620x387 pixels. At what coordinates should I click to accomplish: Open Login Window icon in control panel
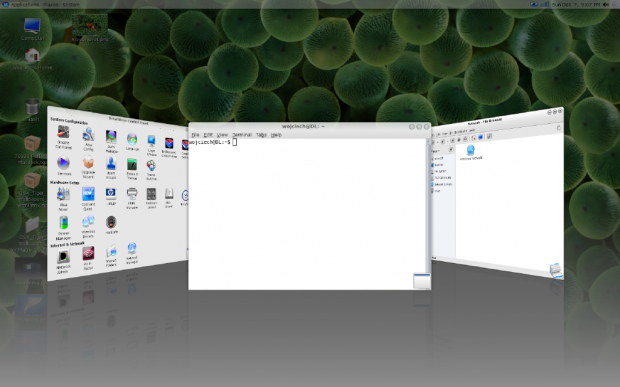click(151, 145)
